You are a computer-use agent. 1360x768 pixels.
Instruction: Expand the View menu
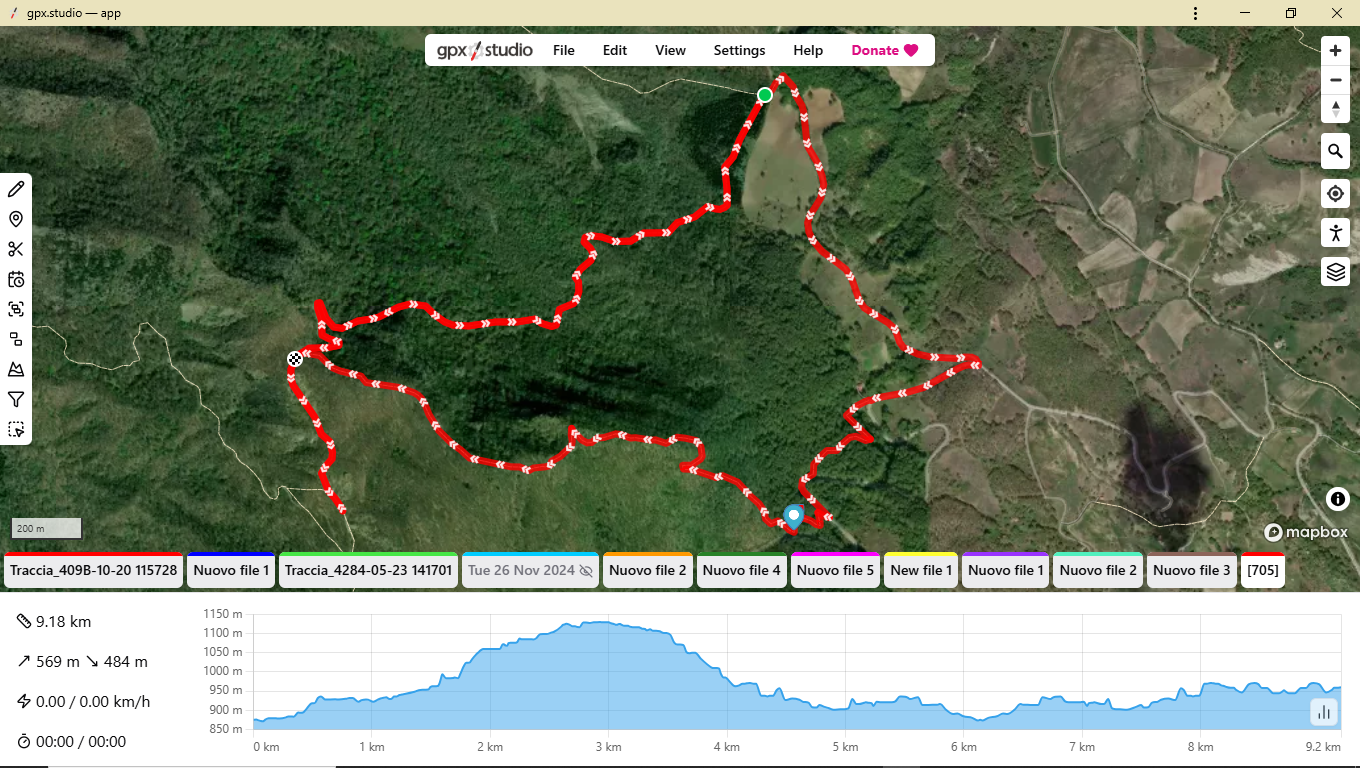click(670, 50)
